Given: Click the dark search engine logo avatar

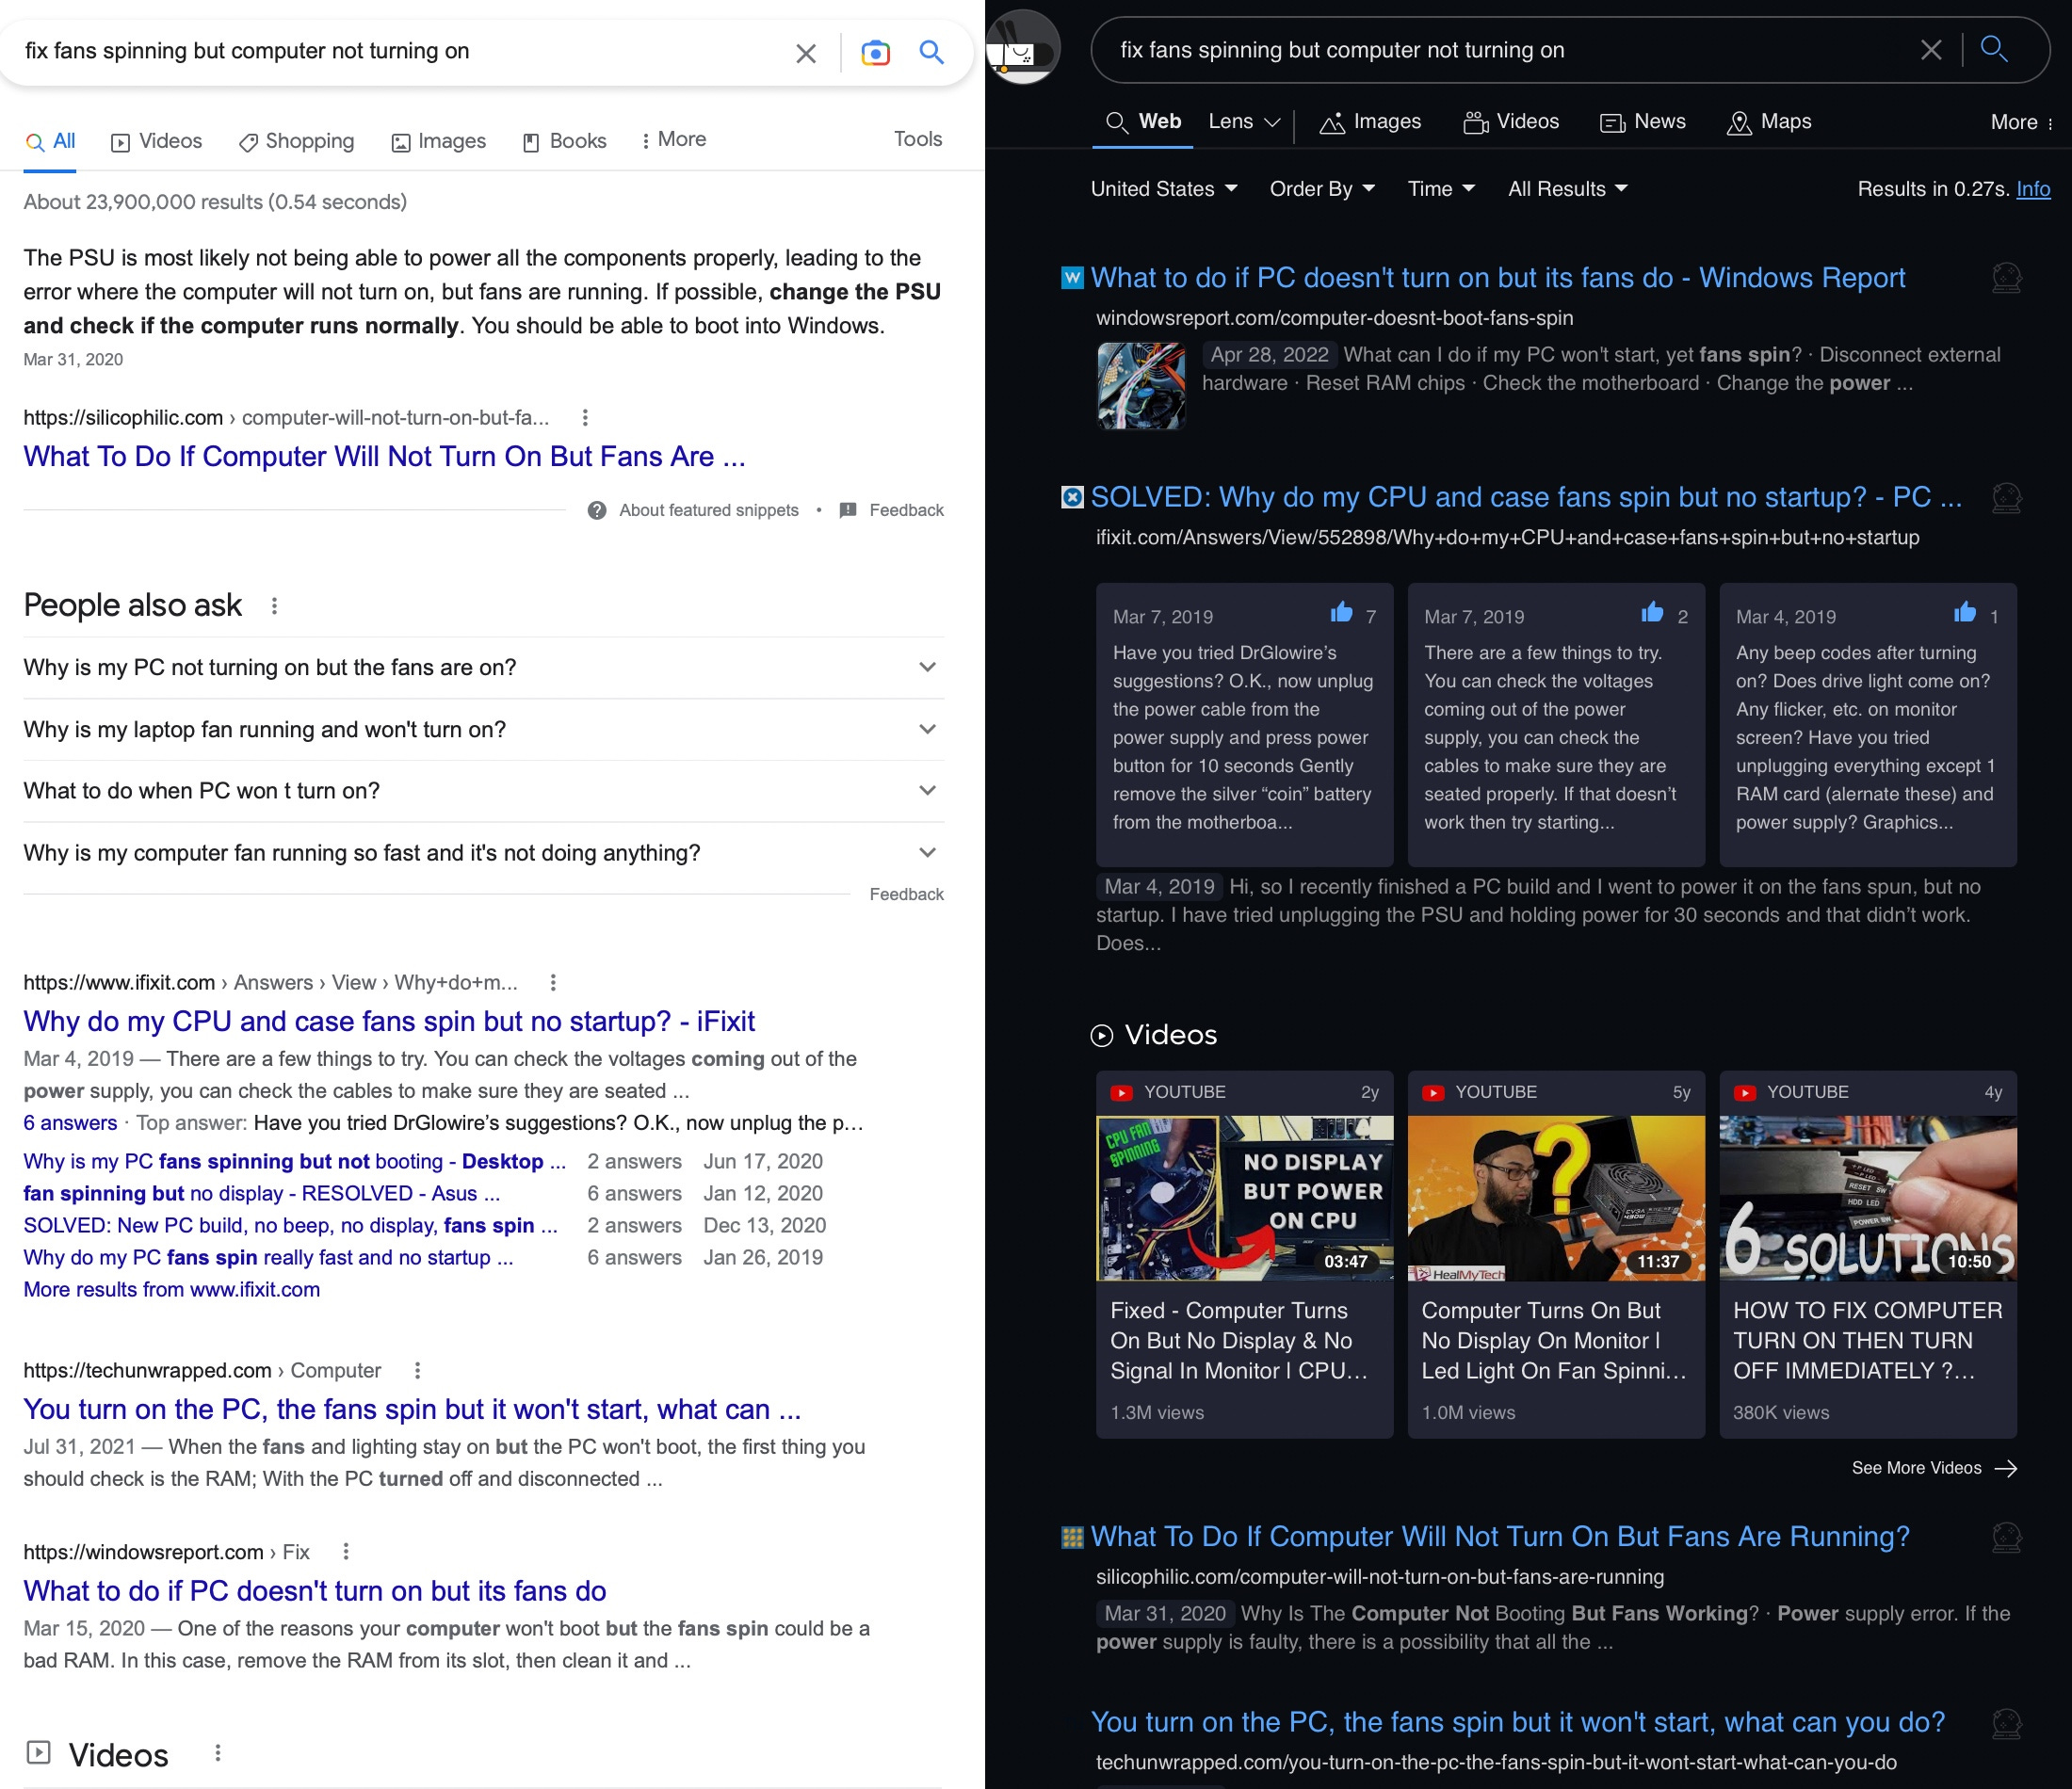Looking at the screenshot, I should click(x=1022, y=47).
